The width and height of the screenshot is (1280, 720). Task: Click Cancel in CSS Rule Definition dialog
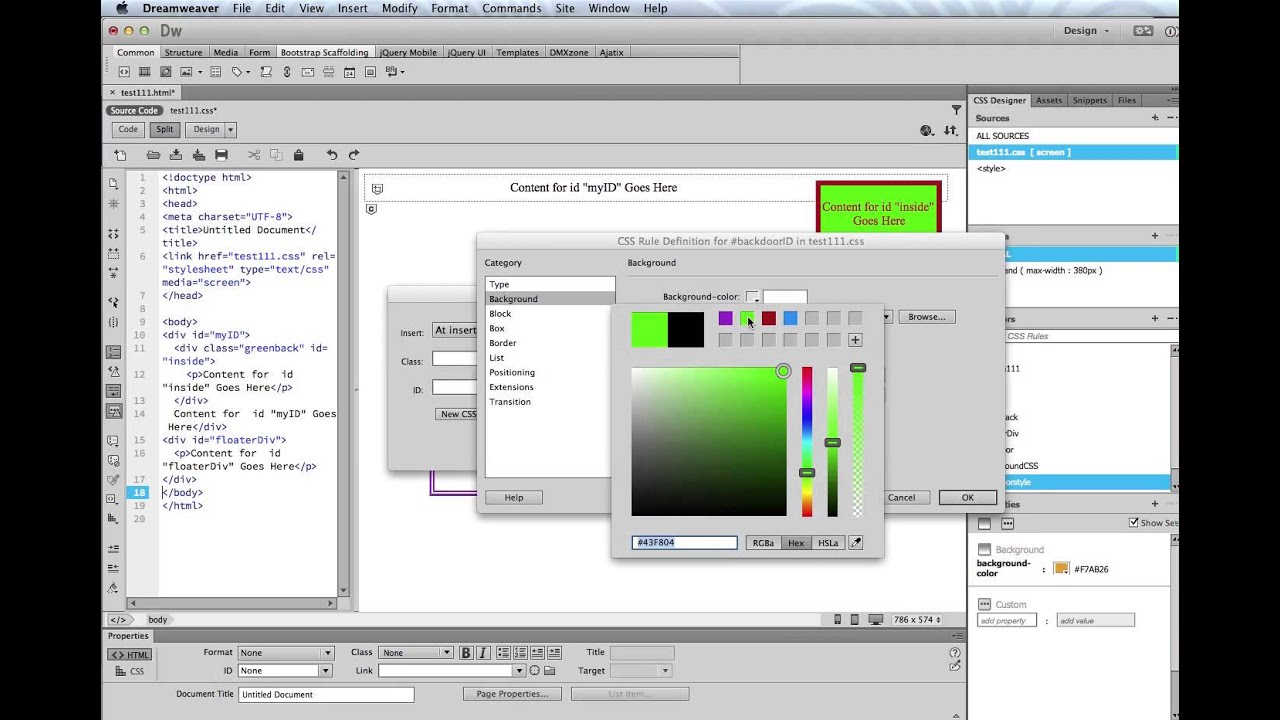click(901, 497)
